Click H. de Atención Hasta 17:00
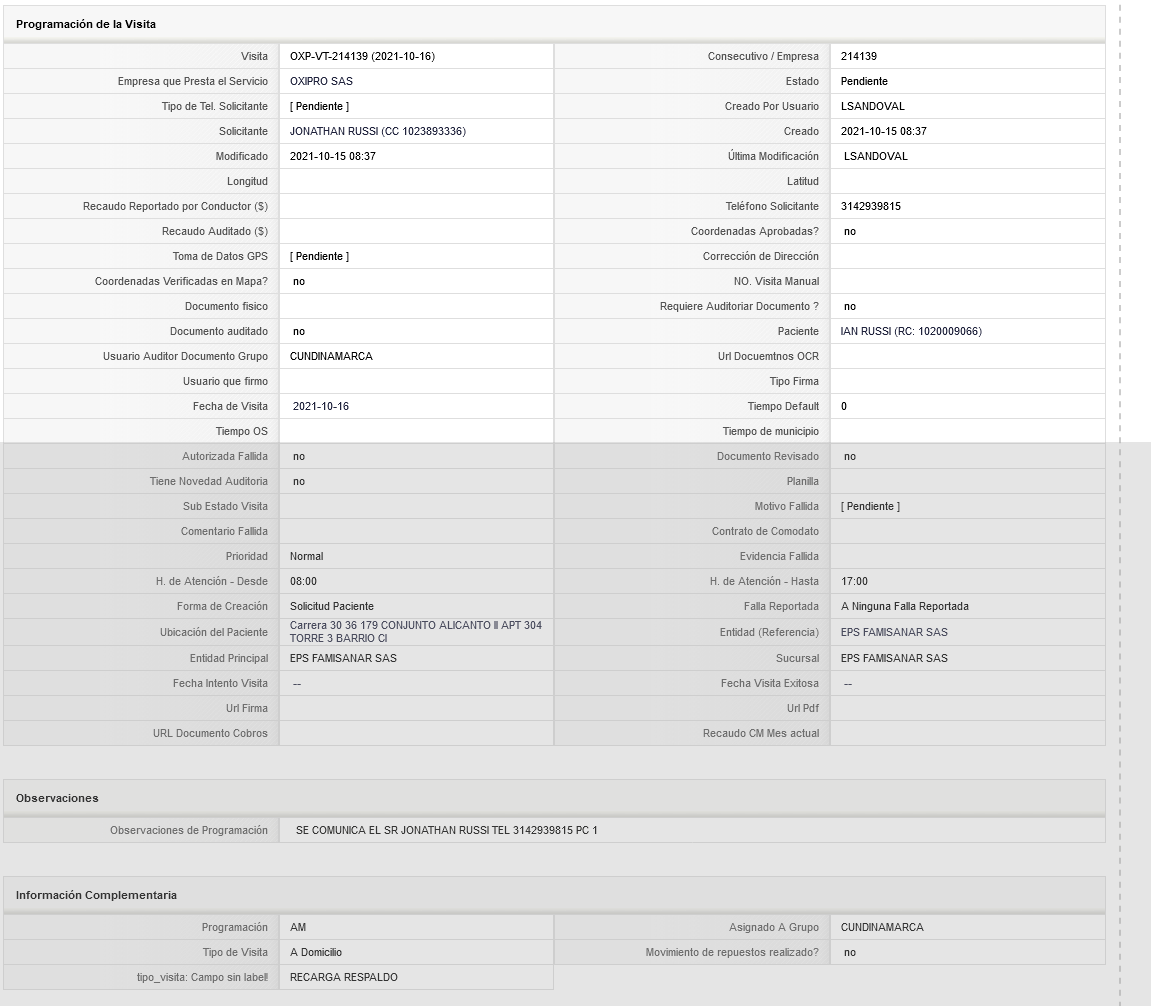The height and width of the screenshot is (1006, 1151). pyautogui.click(x=854, y=582)
